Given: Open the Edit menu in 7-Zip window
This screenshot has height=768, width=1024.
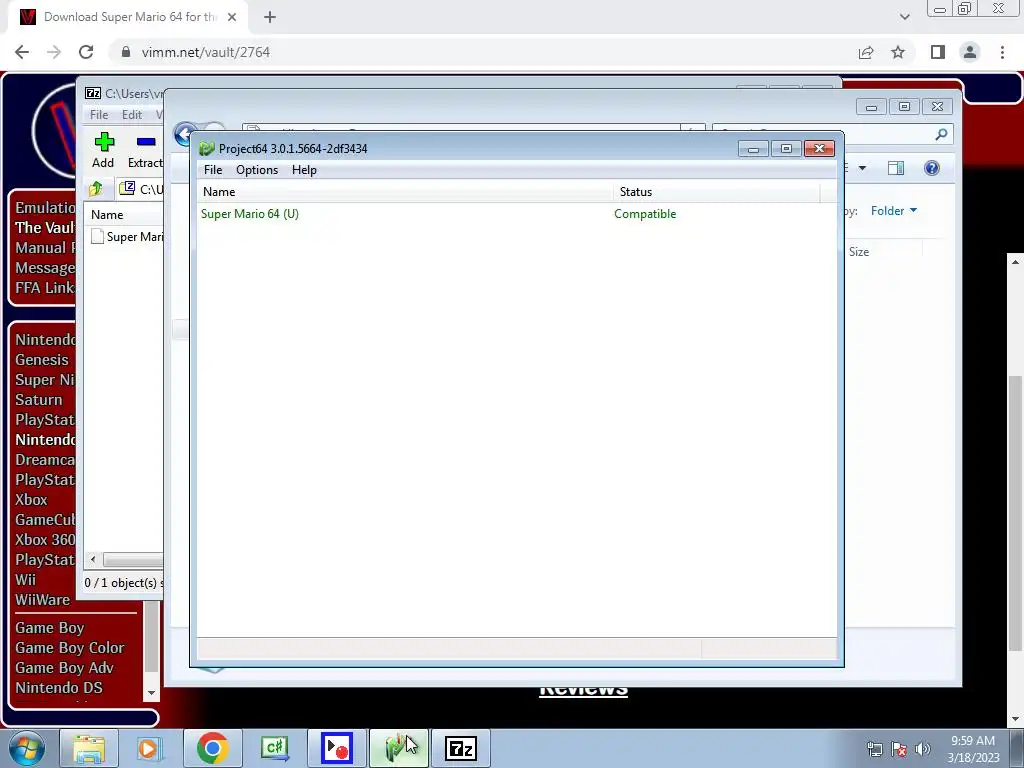Looking at the screenshot, I should (x=131, y=115).
